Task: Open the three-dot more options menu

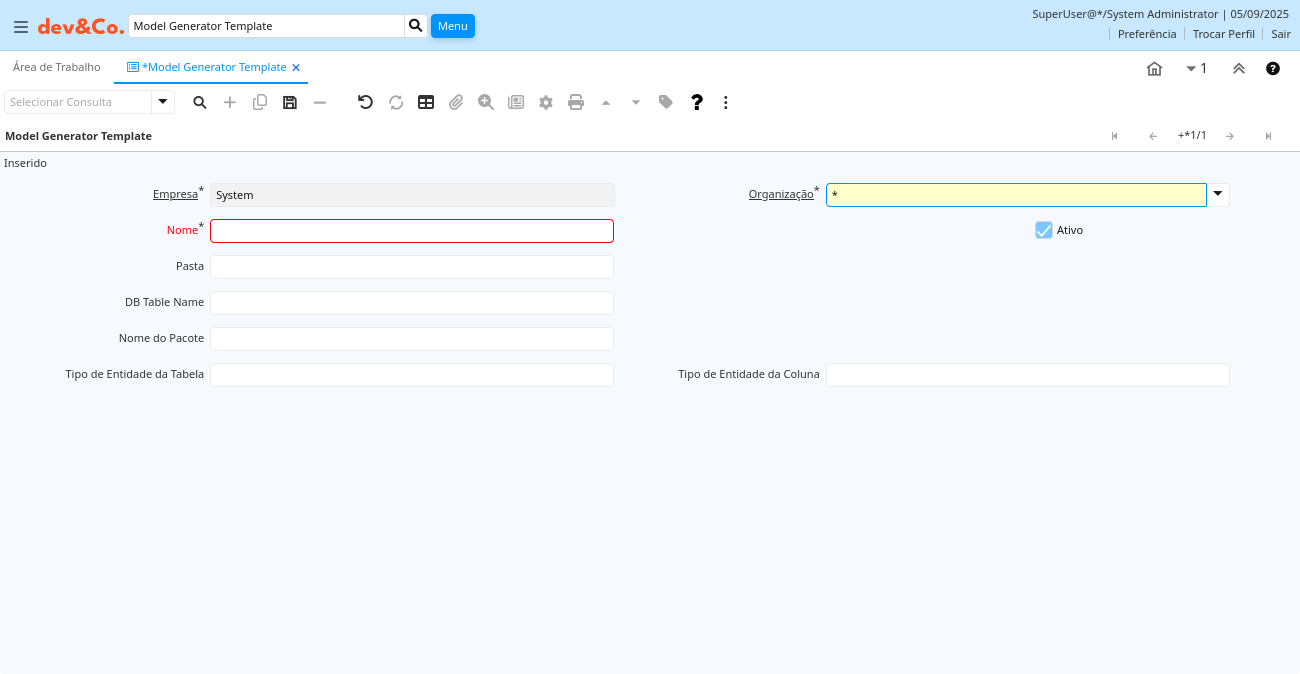Action: pyautogui.click(x=726, y=102)
